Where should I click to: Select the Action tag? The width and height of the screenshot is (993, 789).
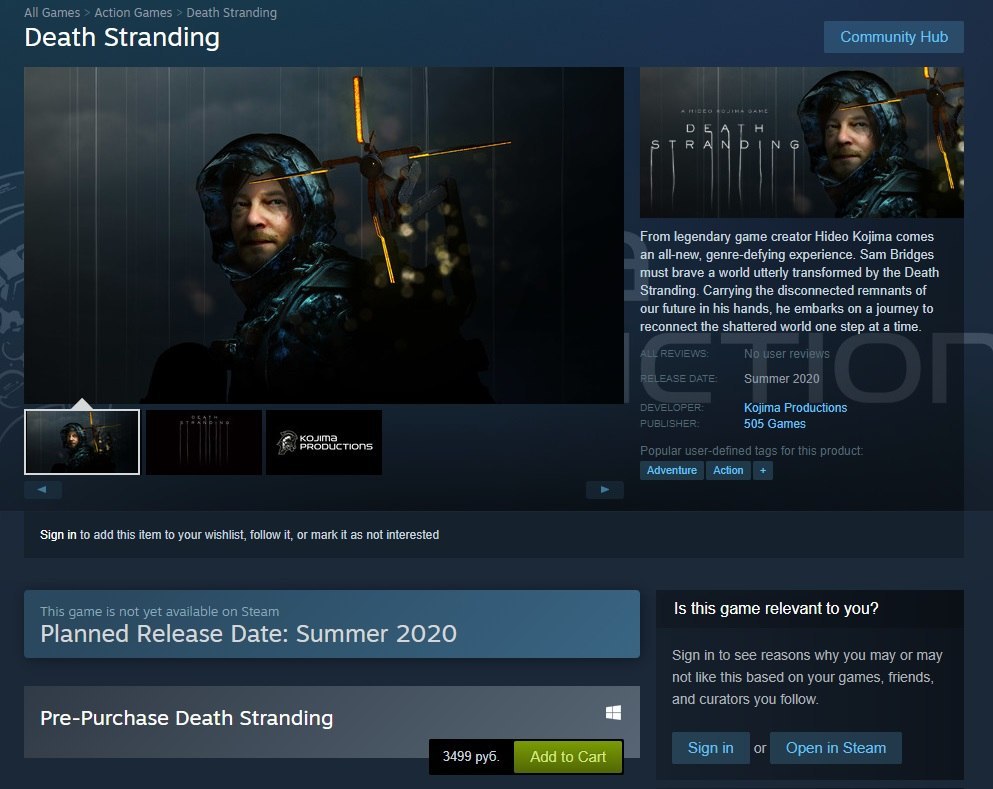(728, 470)
